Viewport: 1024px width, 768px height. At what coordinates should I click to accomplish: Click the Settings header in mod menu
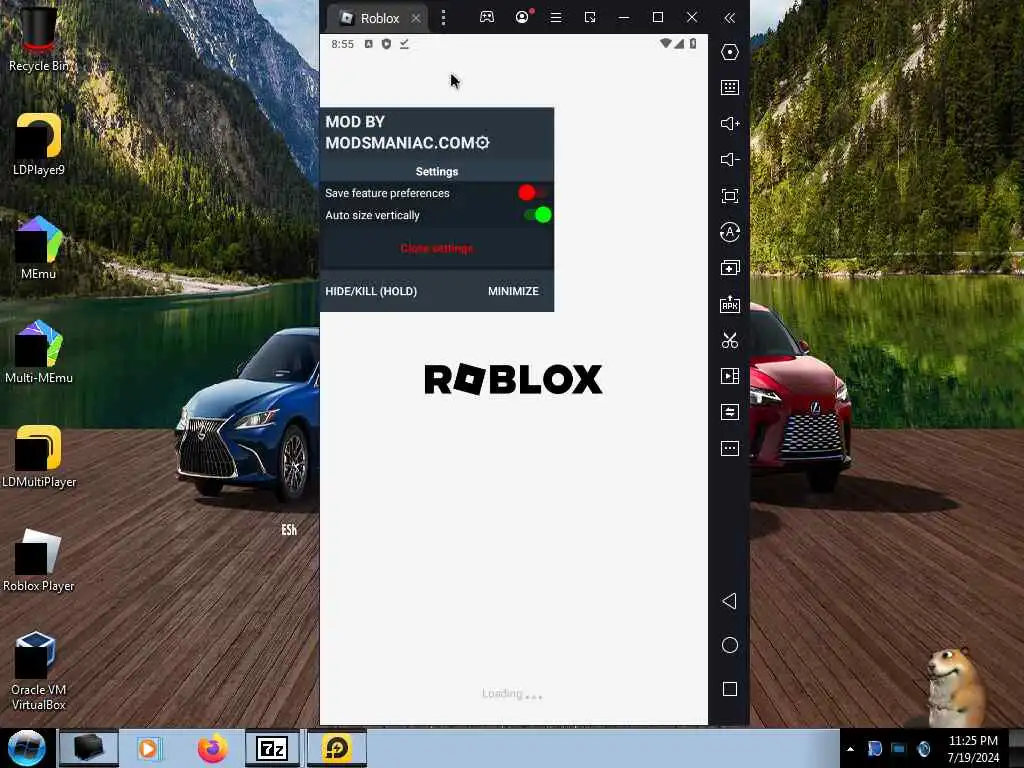(x=437, y=171)
